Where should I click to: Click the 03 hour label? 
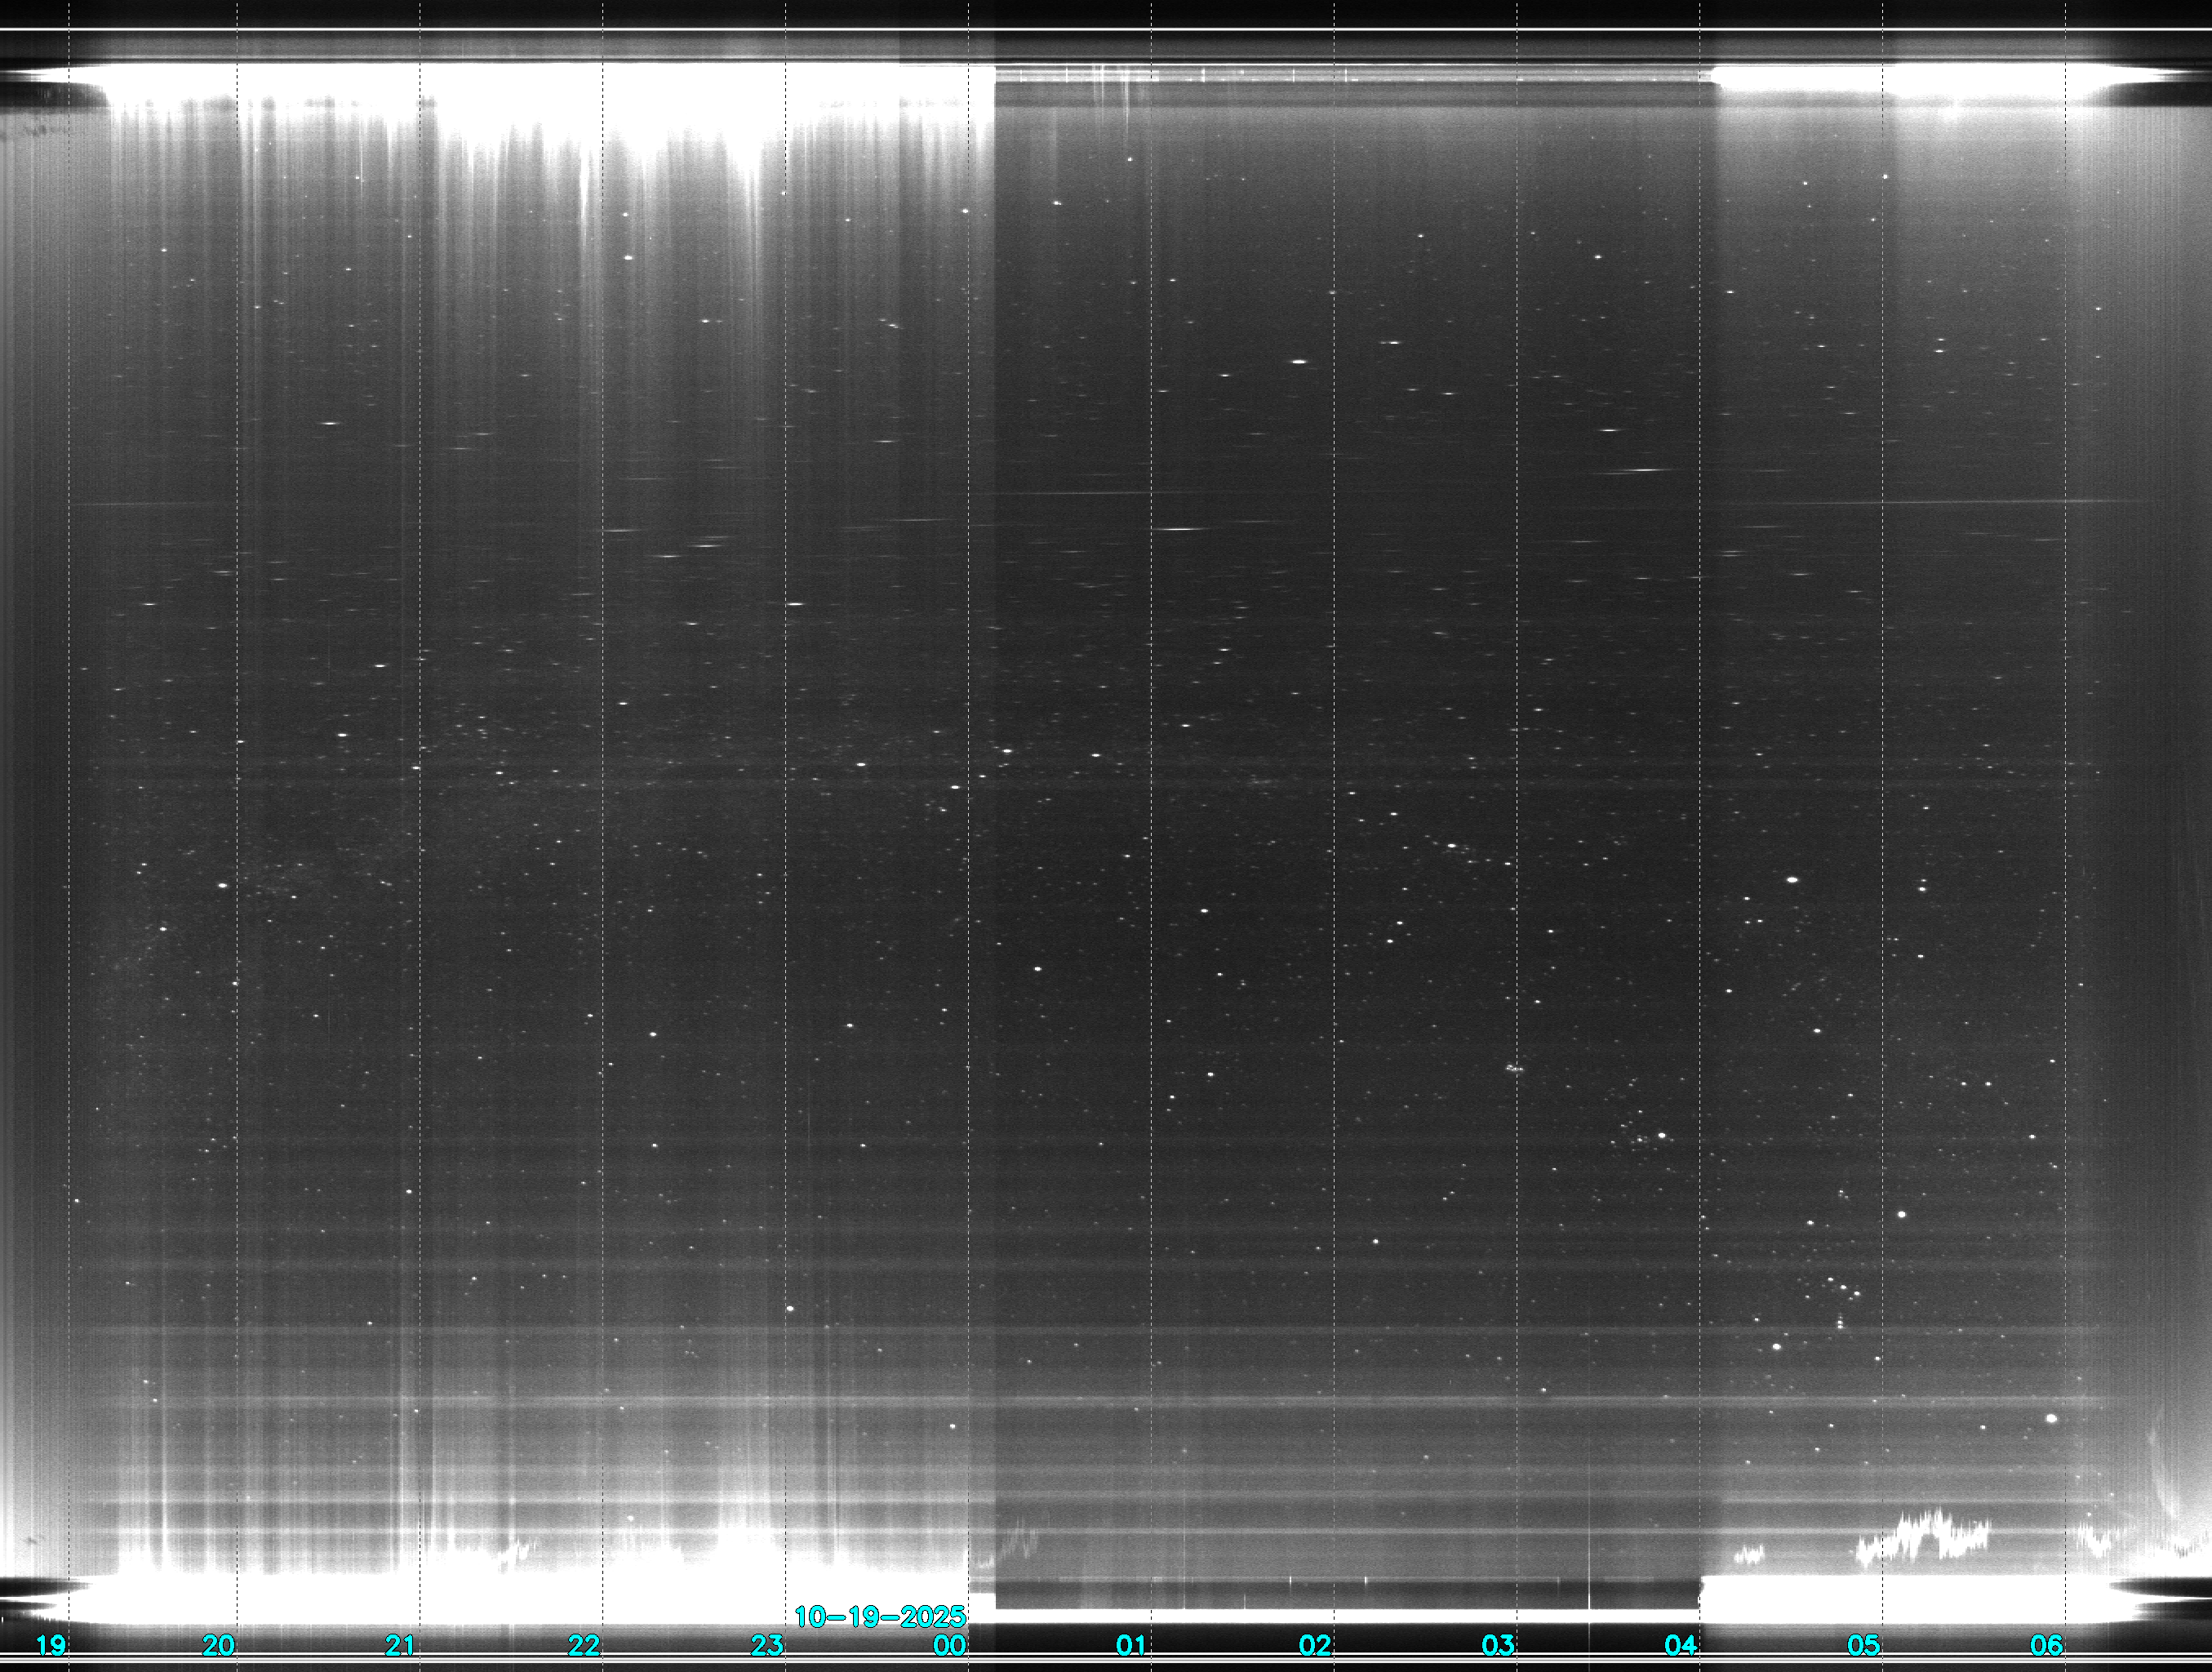[1498, 1645]
